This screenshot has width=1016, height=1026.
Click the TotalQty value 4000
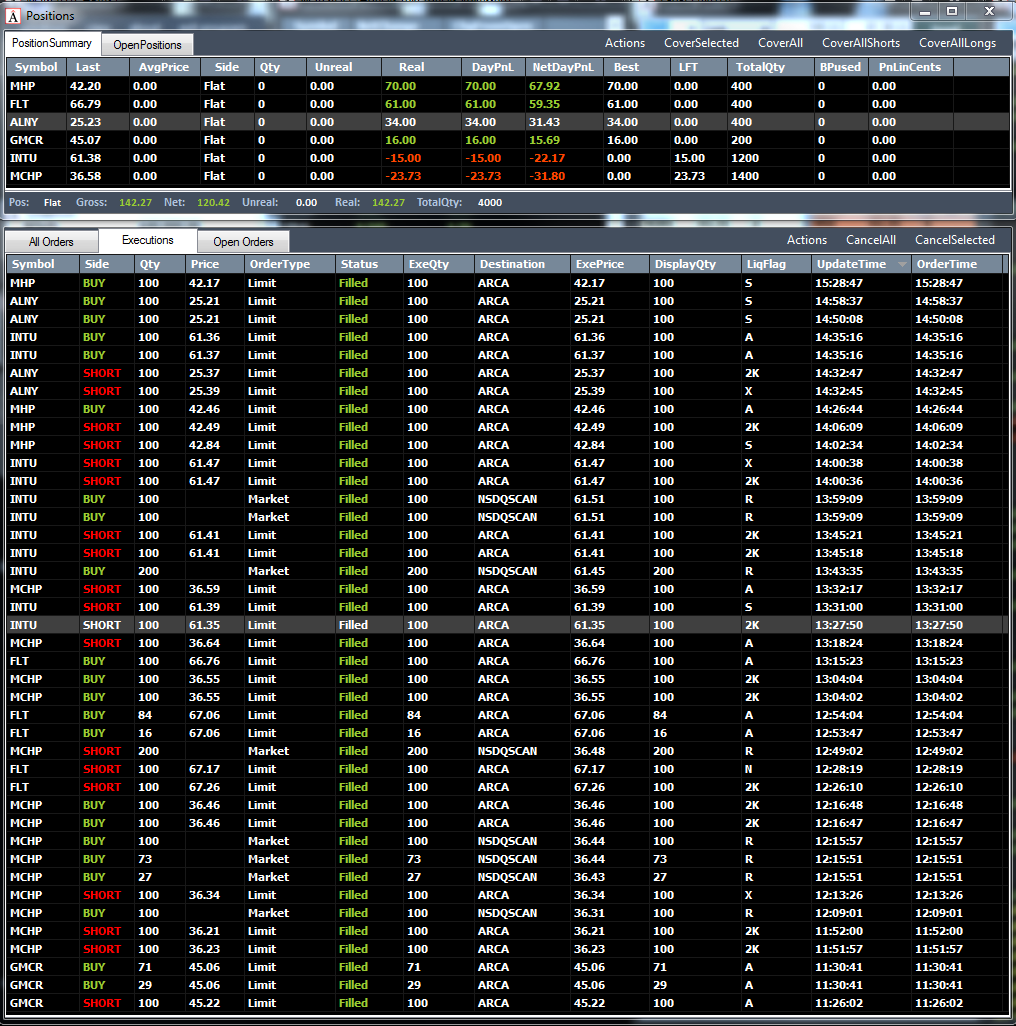[x=490, y=202]
